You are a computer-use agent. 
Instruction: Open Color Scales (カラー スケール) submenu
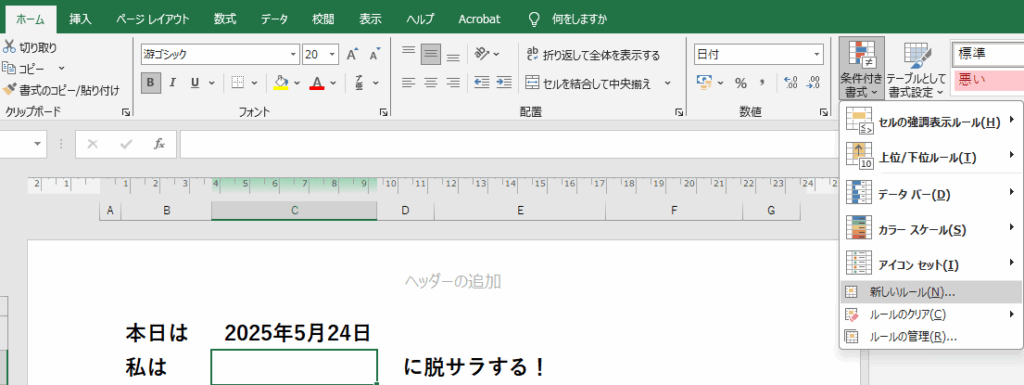(931, 229)
